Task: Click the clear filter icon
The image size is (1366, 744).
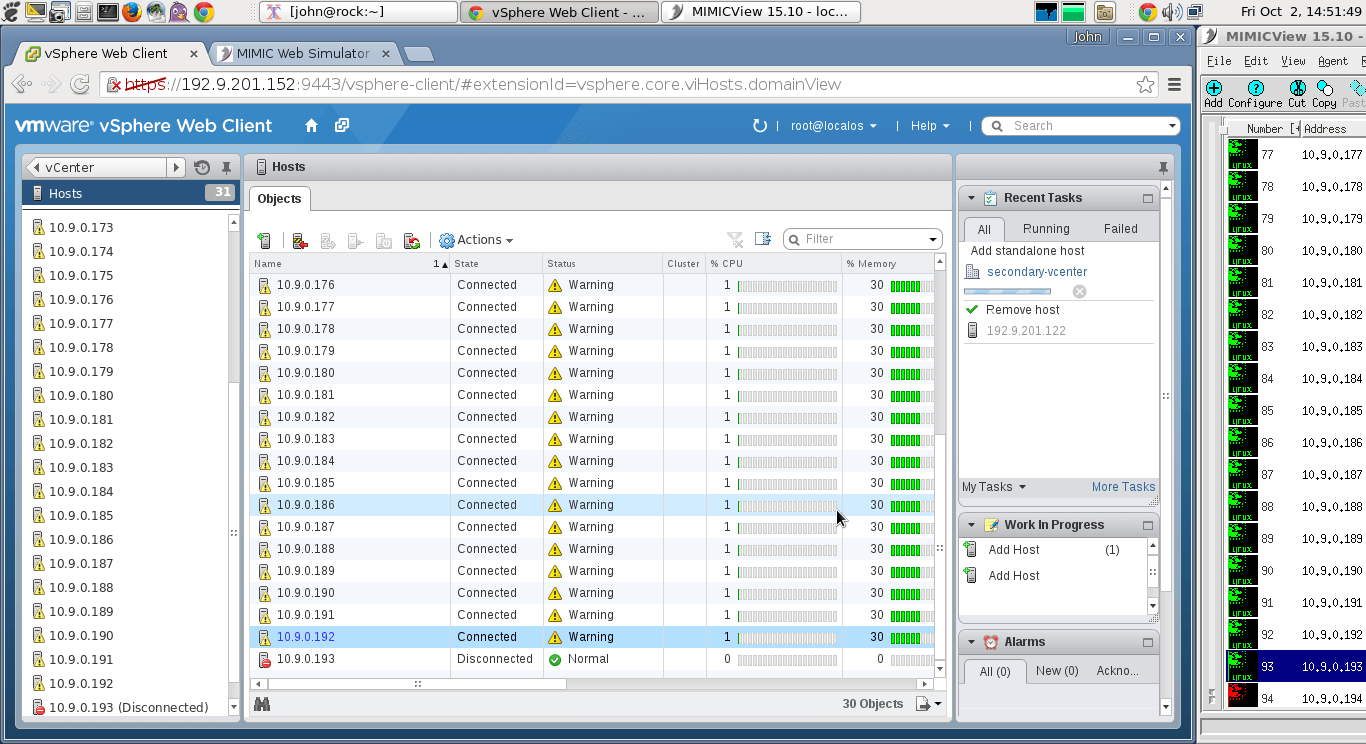Action: coord(735,239)
